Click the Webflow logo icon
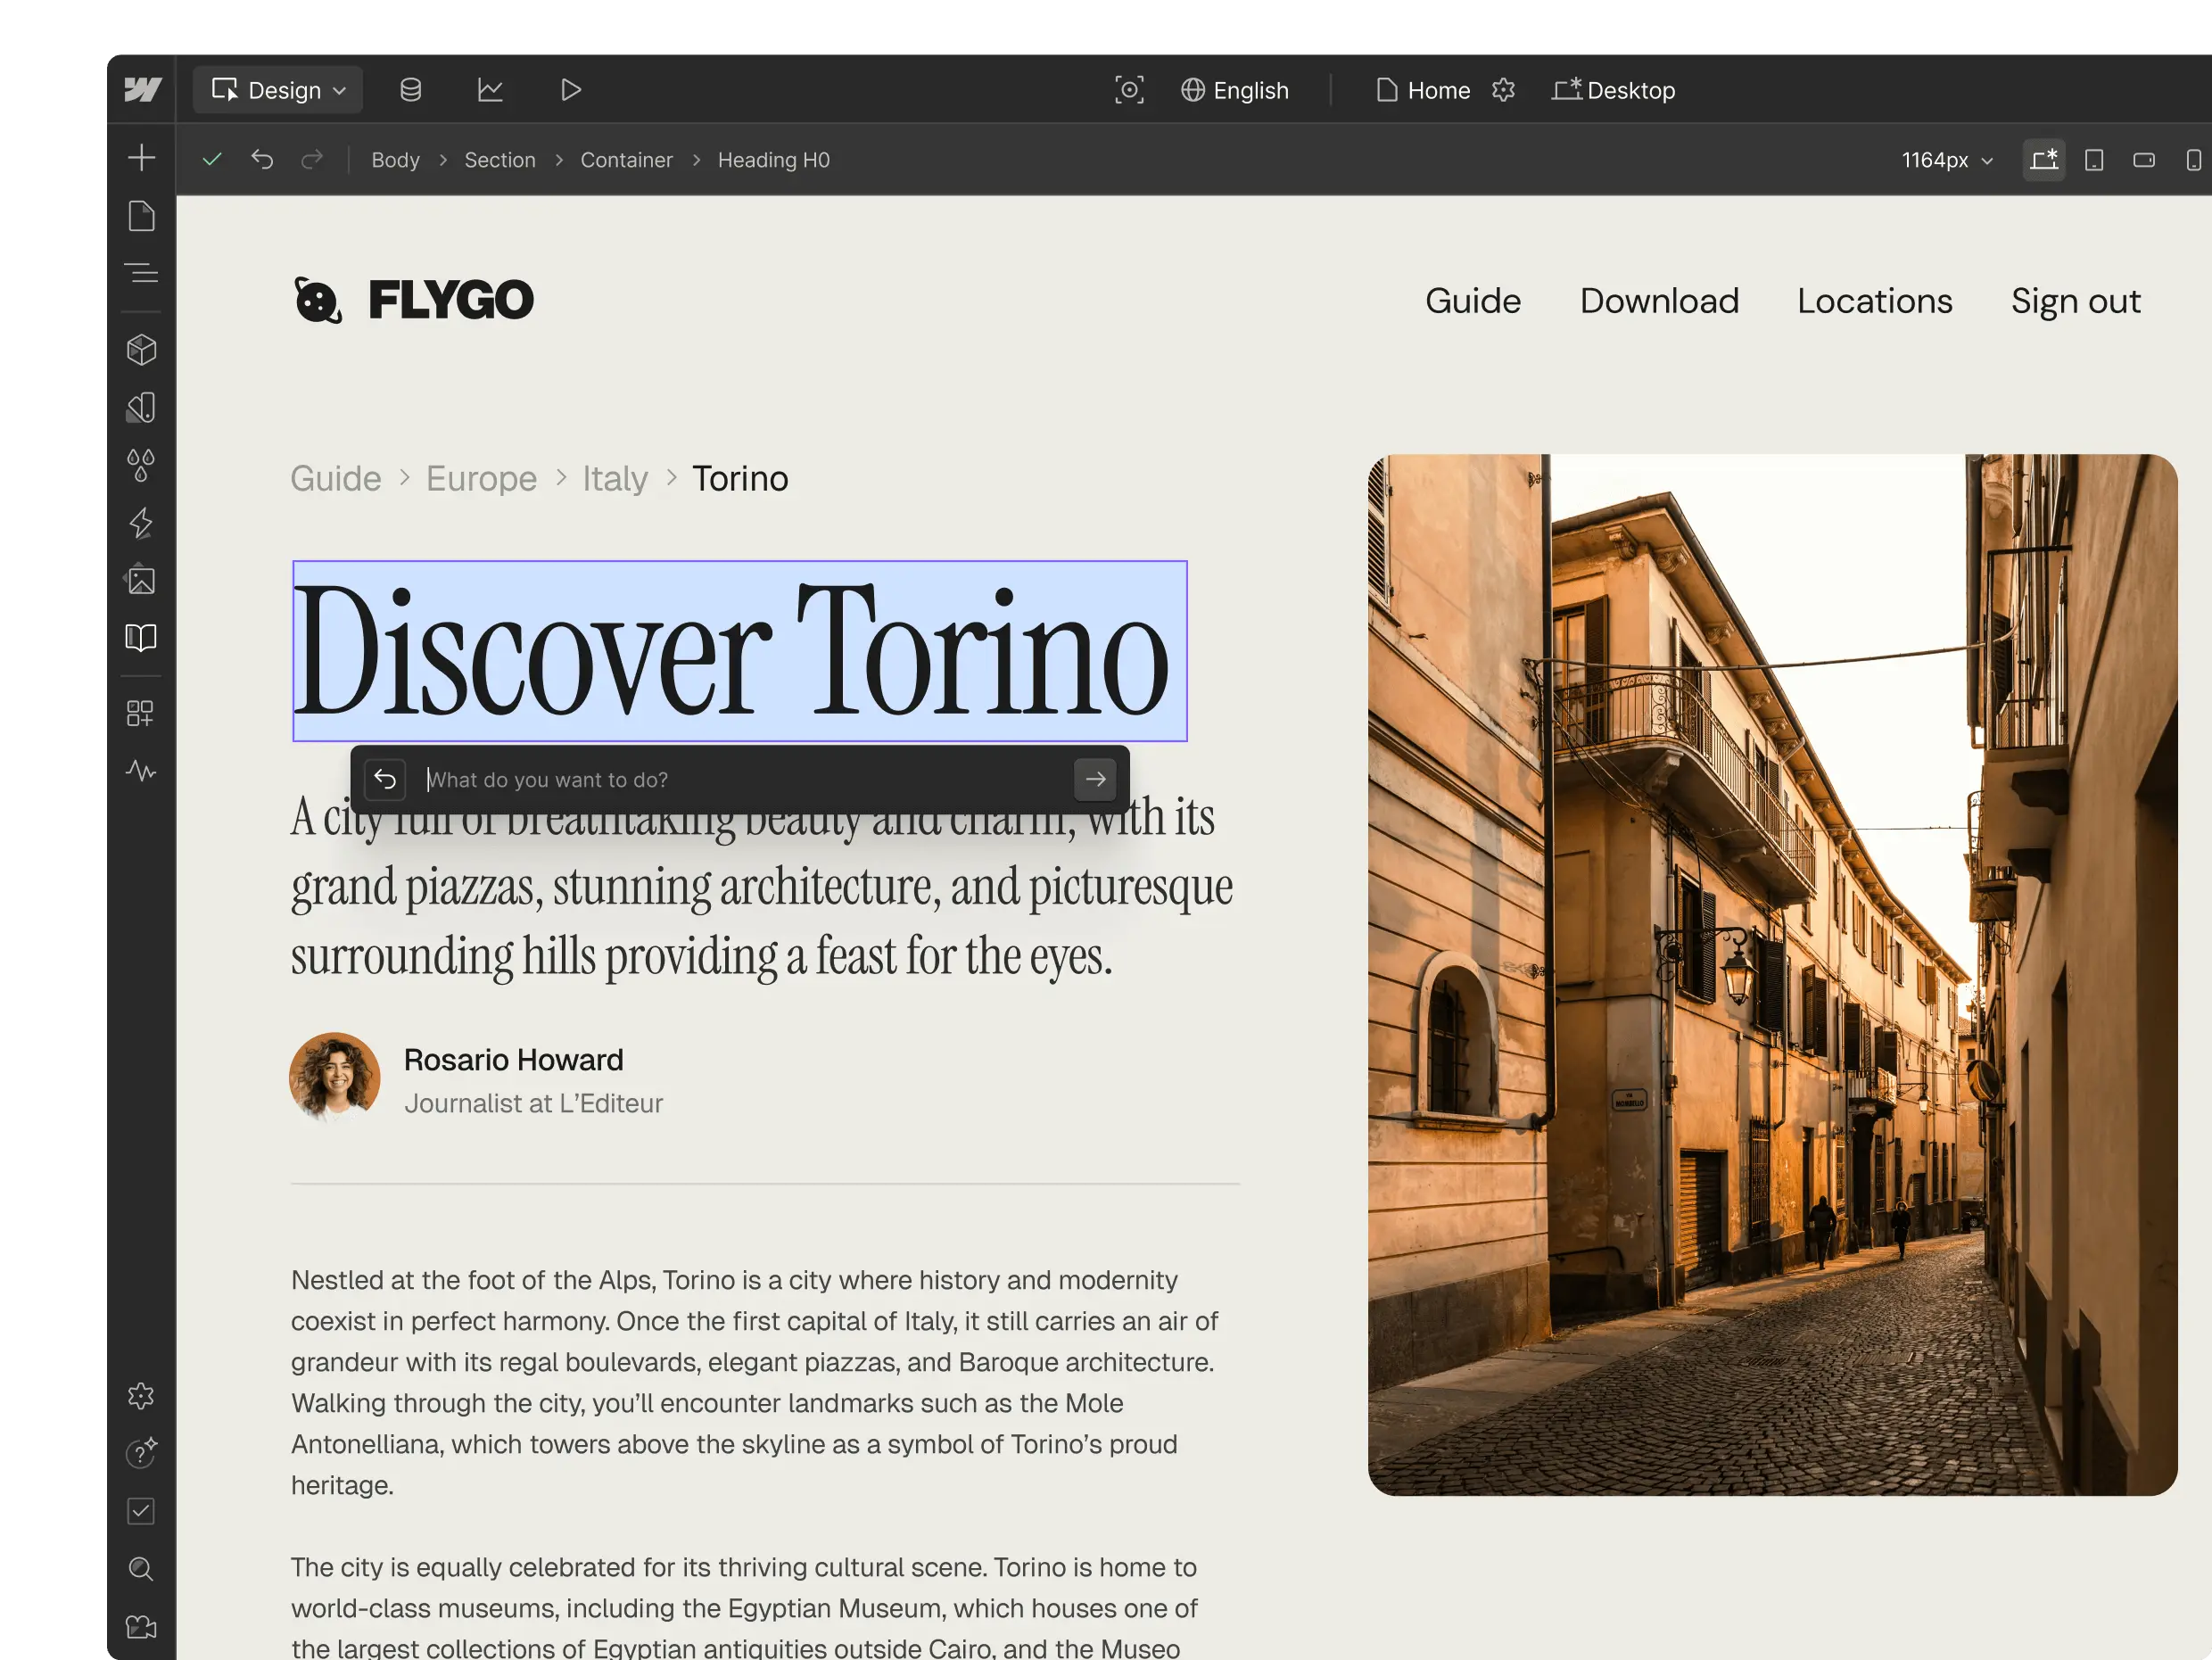Image resolution: width=2212 pixels, height=1660 pixels. point(142,90)
